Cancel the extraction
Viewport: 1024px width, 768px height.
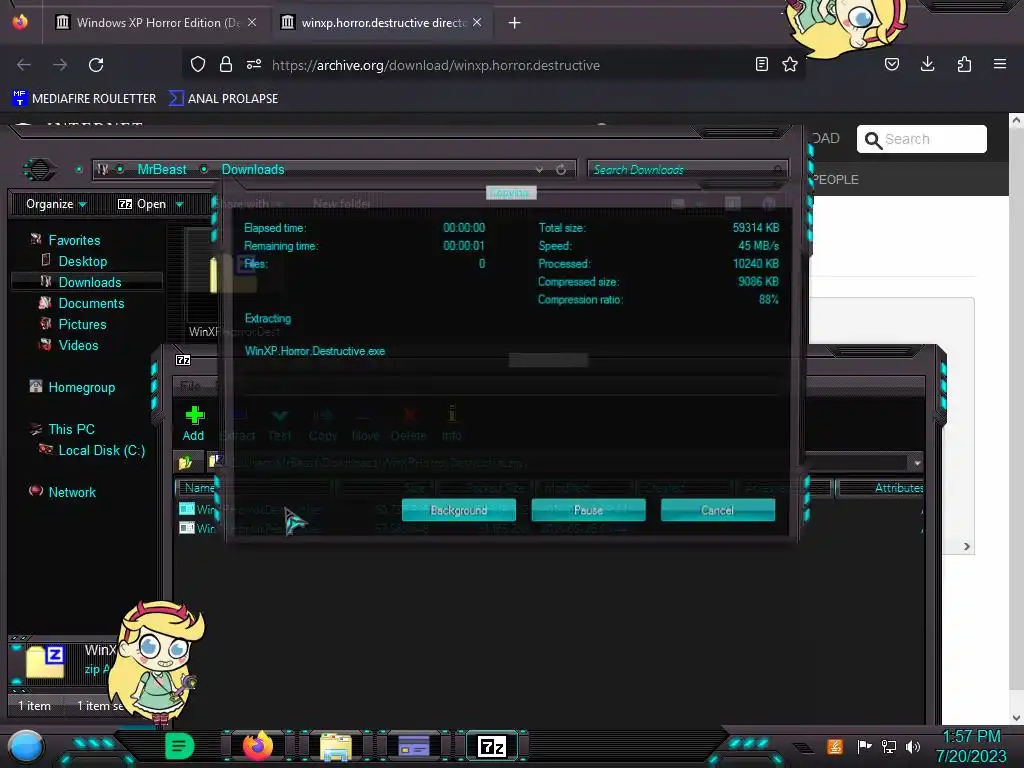tap(718, 511)
